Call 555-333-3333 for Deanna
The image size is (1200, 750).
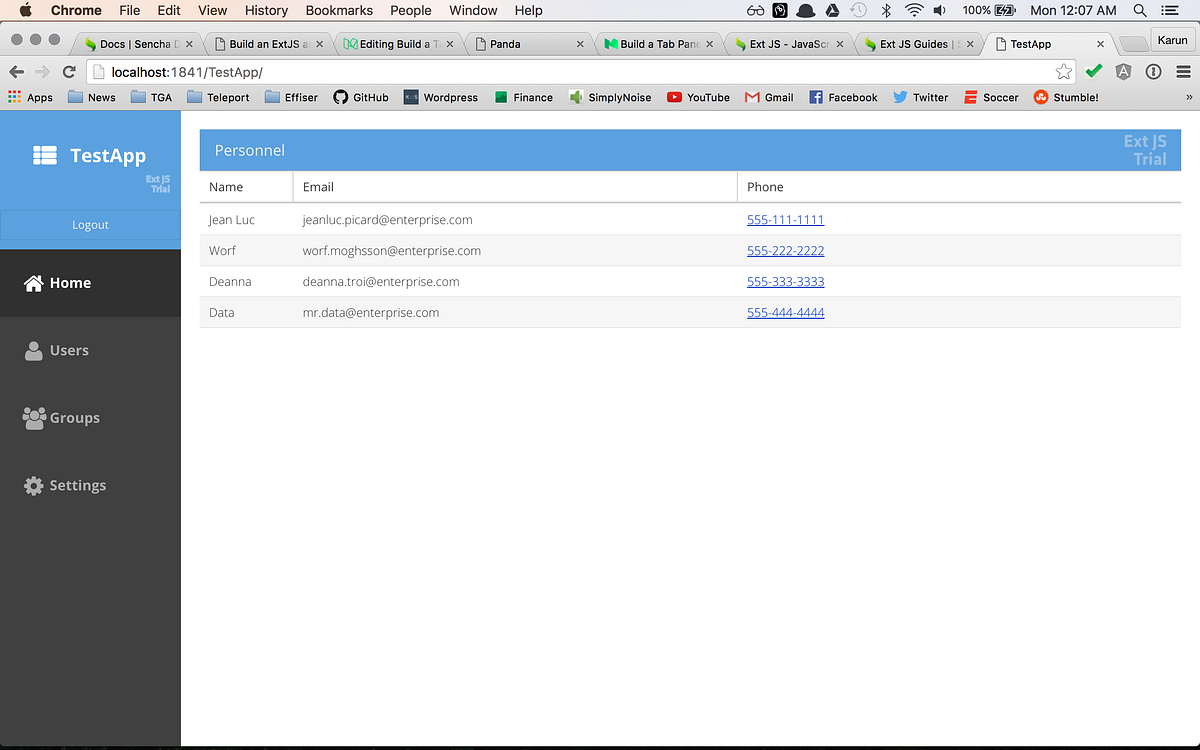tap(785, 281)
